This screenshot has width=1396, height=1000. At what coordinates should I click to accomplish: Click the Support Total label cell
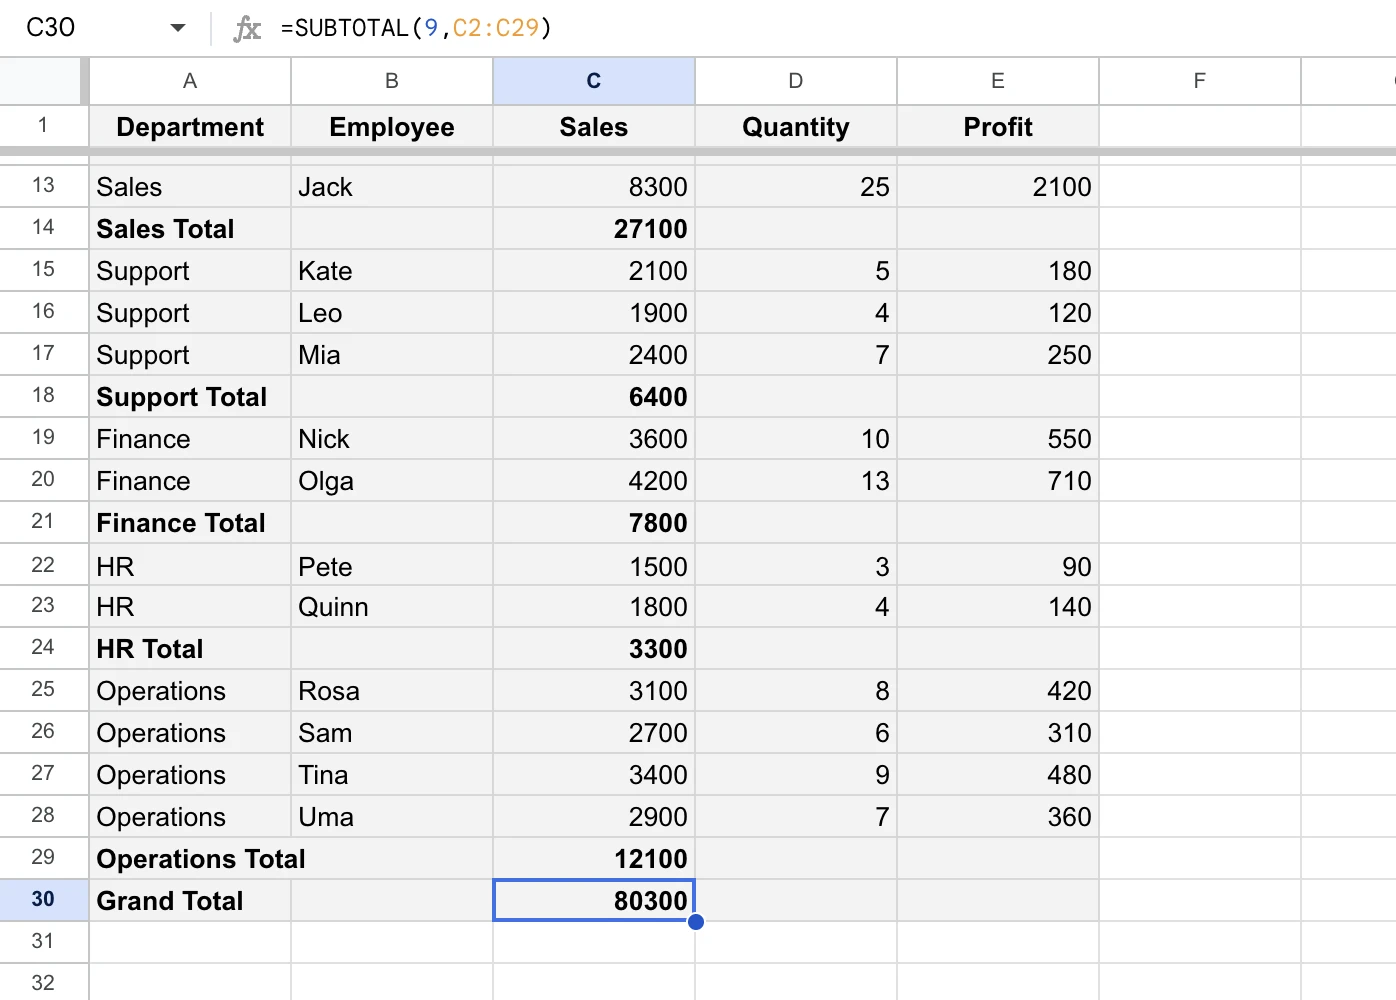(190, 397)
